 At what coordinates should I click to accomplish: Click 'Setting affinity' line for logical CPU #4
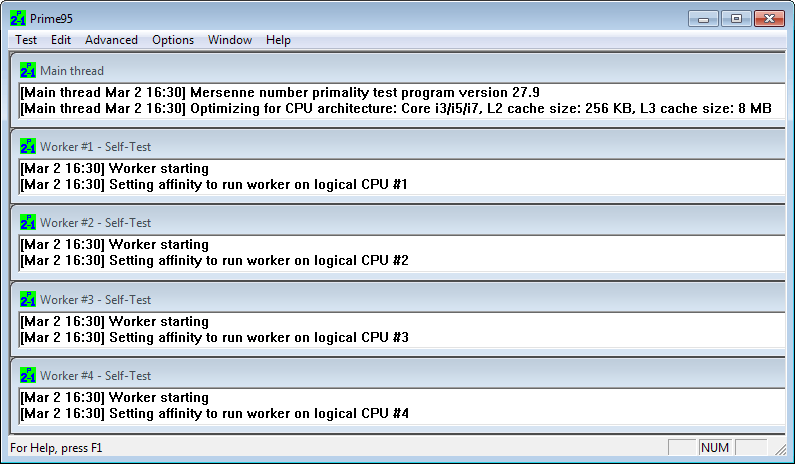coord(214,414)
